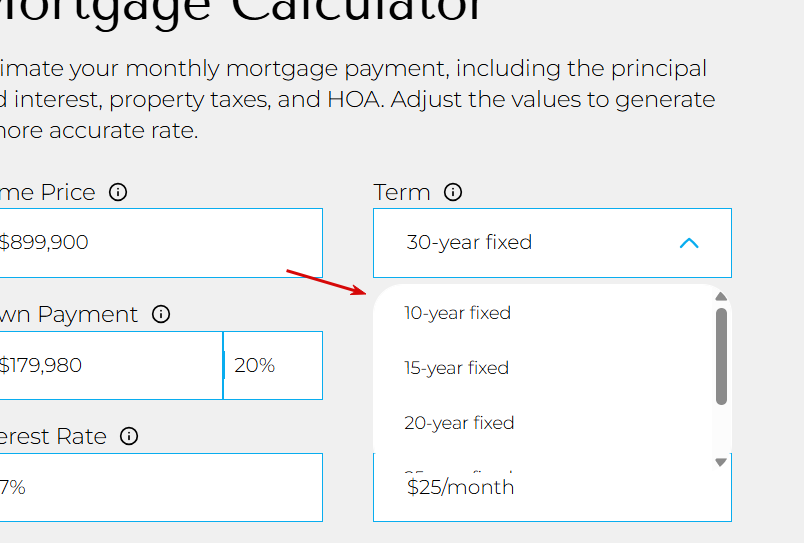Choose the 15-year fixed term

point(457,368)
